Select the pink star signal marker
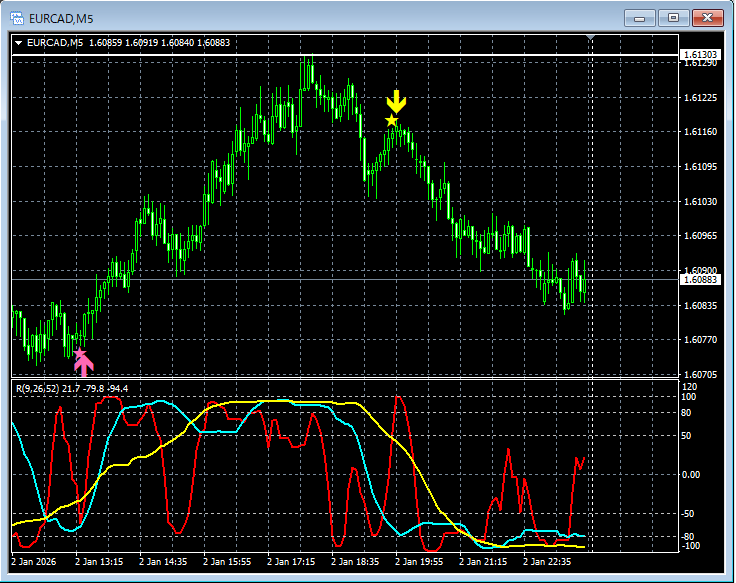The height and width of the screenshot is (583, 736). coord(80,353)
